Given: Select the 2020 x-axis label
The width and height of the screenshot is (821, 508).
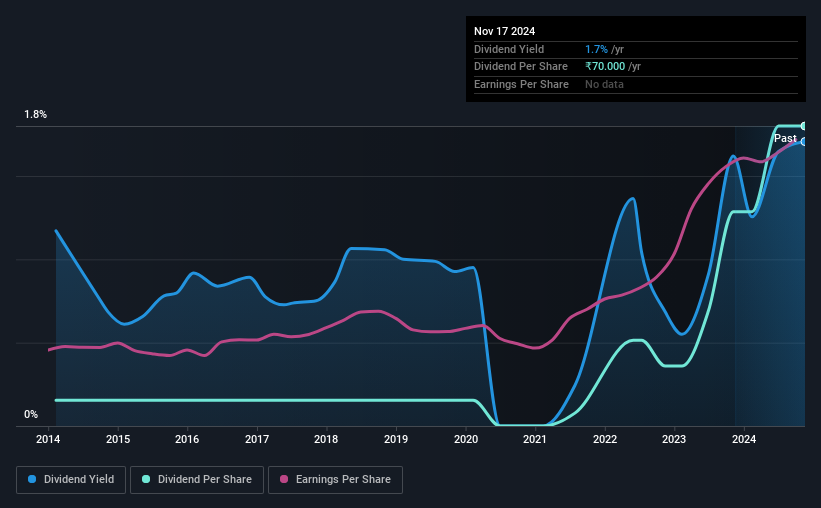Looking at the screenshot, I should (x=465, y=439).
